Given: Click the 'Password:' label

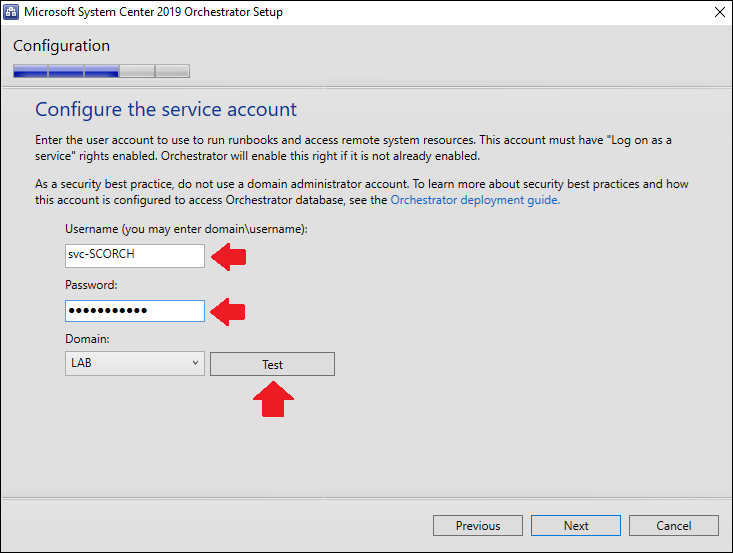Looking at the screenshot, I should (91, 285).
